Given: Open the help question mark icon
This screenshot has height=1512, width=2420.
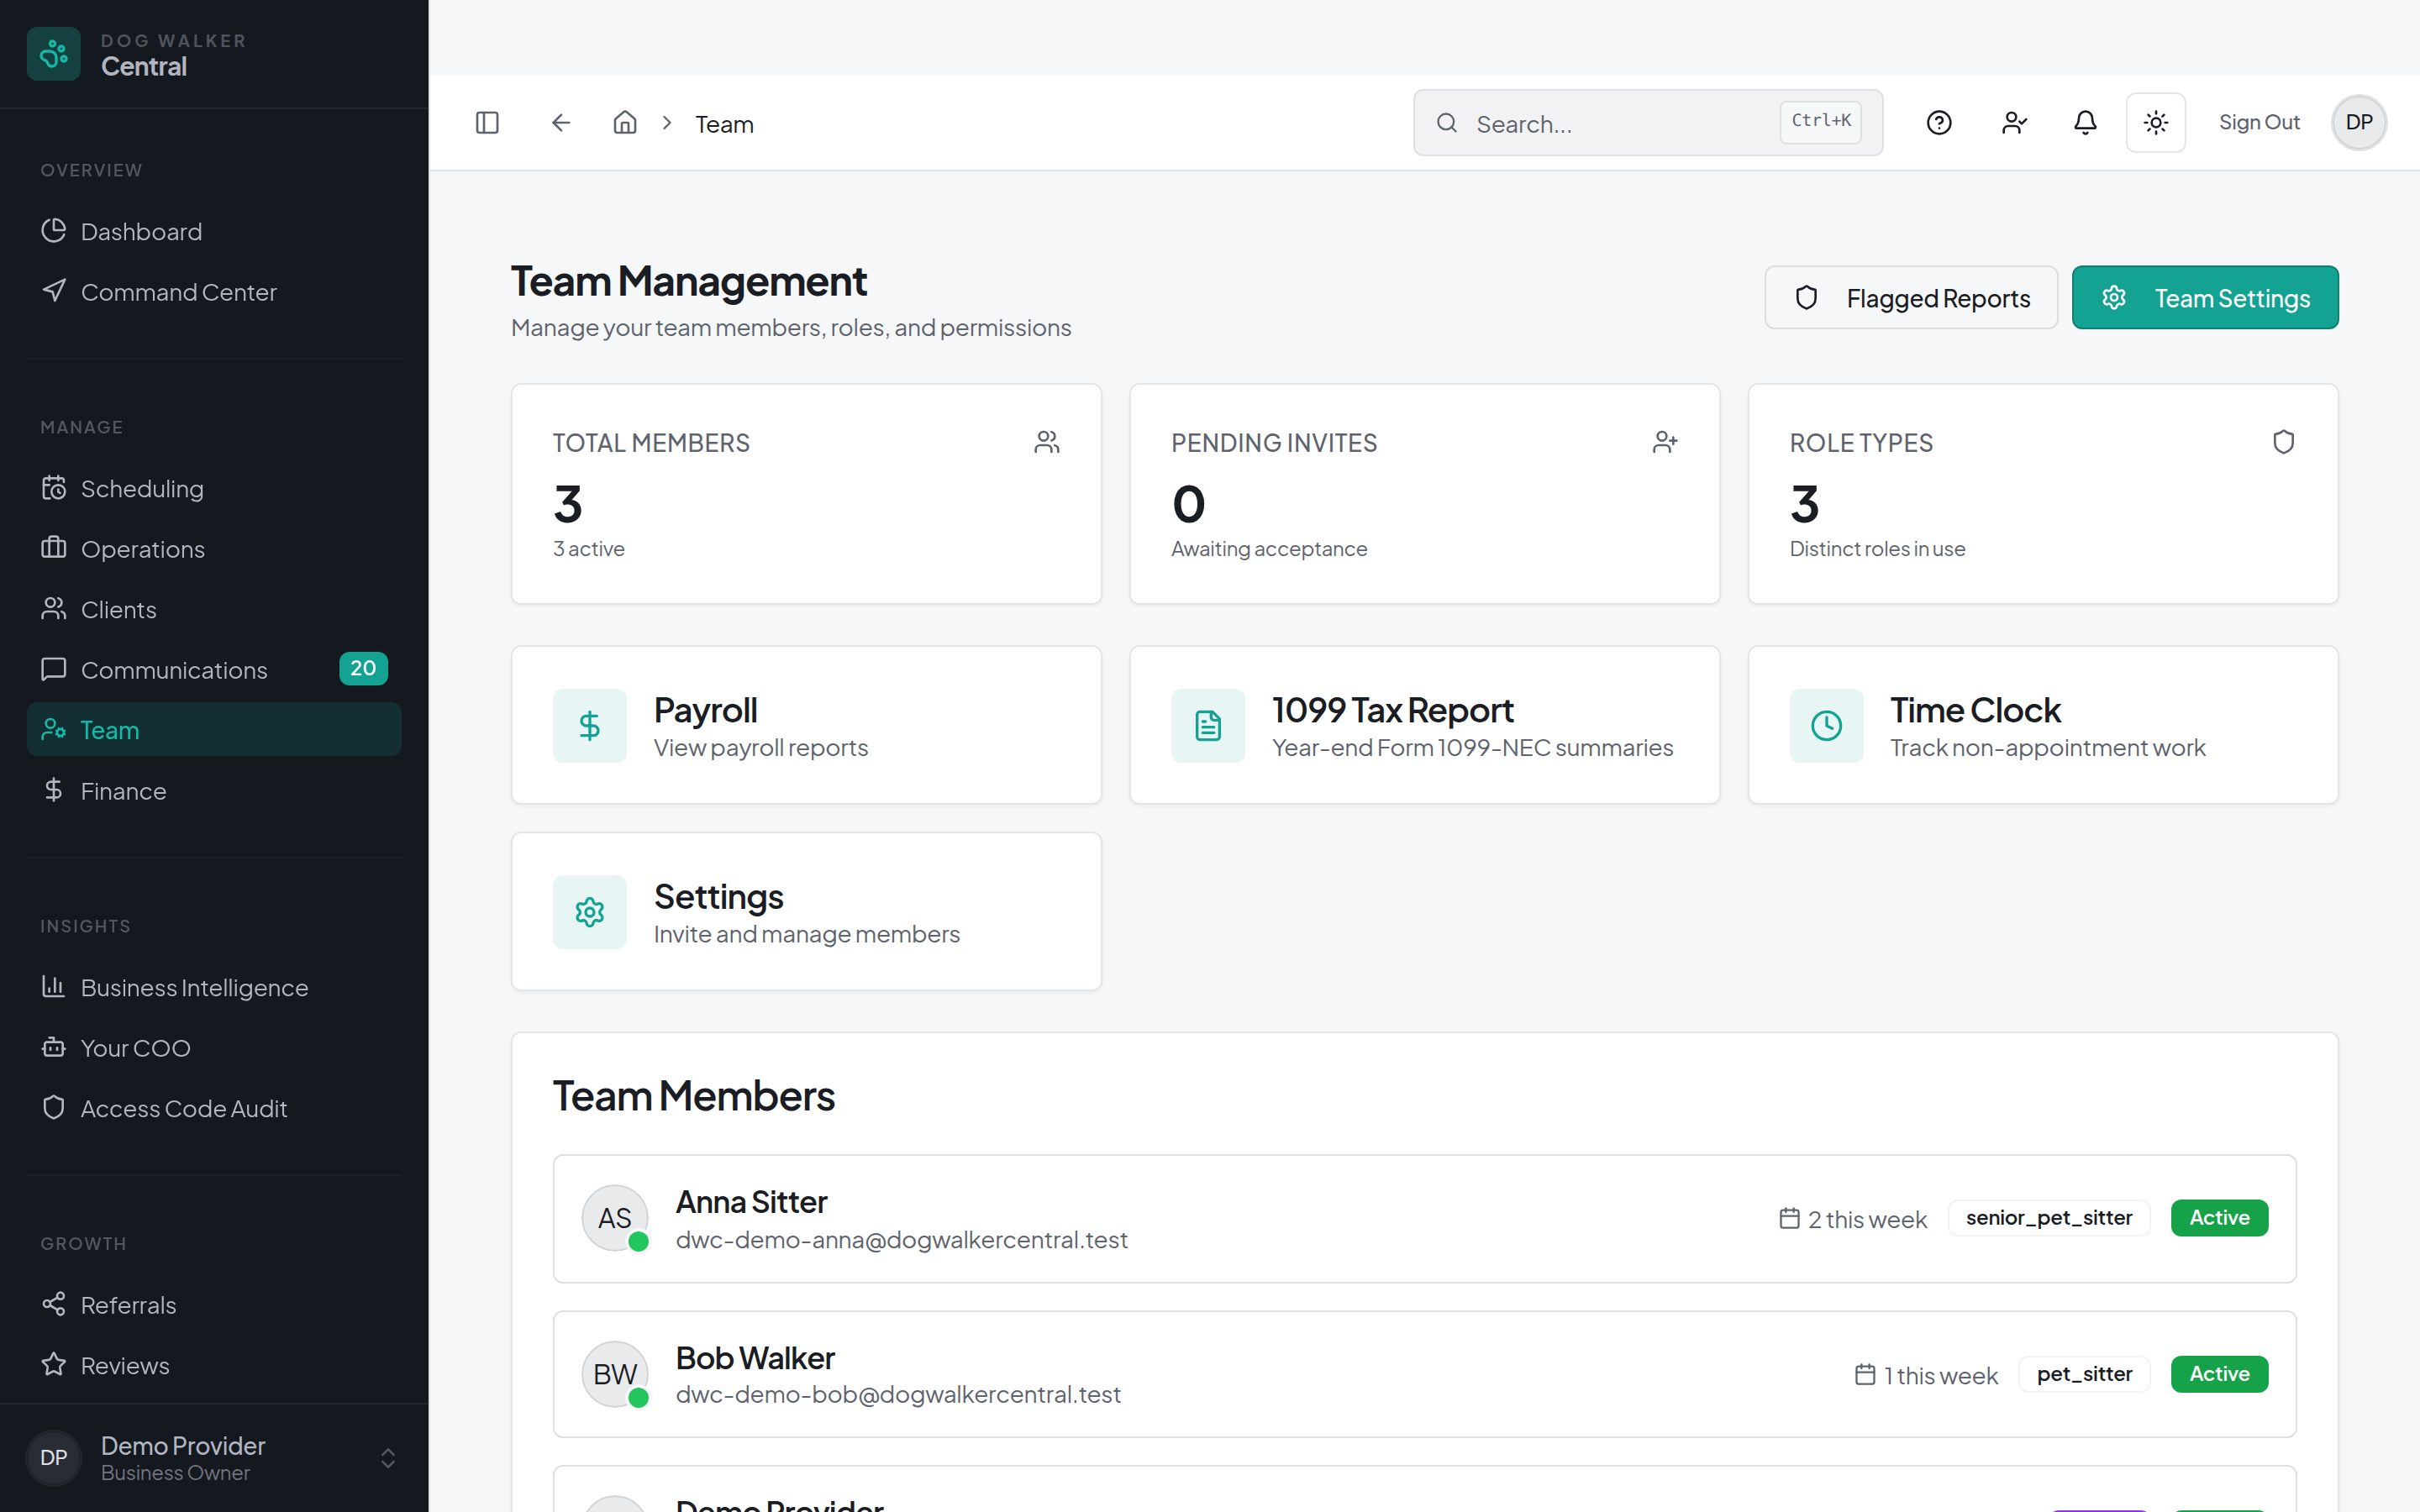Looking at the screenshot, I should [1939, 122].
